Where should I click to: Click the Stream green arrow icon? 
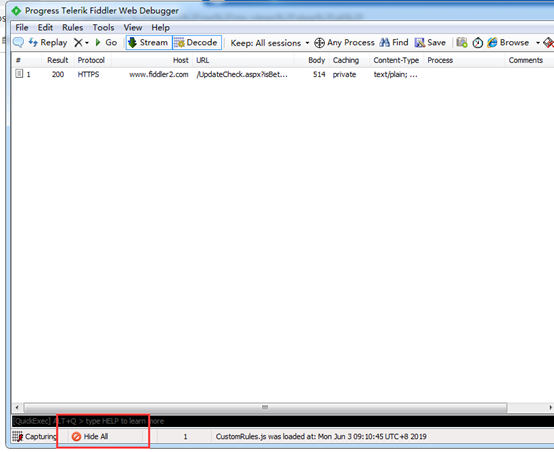(132, 43)
